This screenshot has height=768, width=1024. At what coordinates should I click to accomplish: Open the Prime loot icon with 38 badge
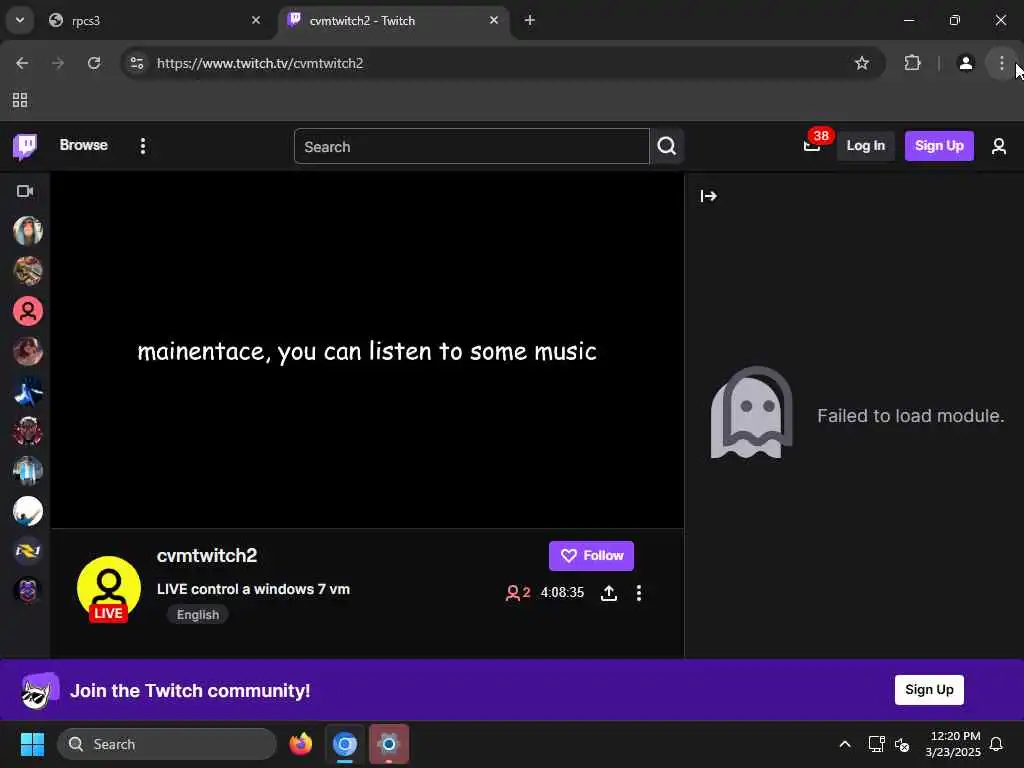812,144
